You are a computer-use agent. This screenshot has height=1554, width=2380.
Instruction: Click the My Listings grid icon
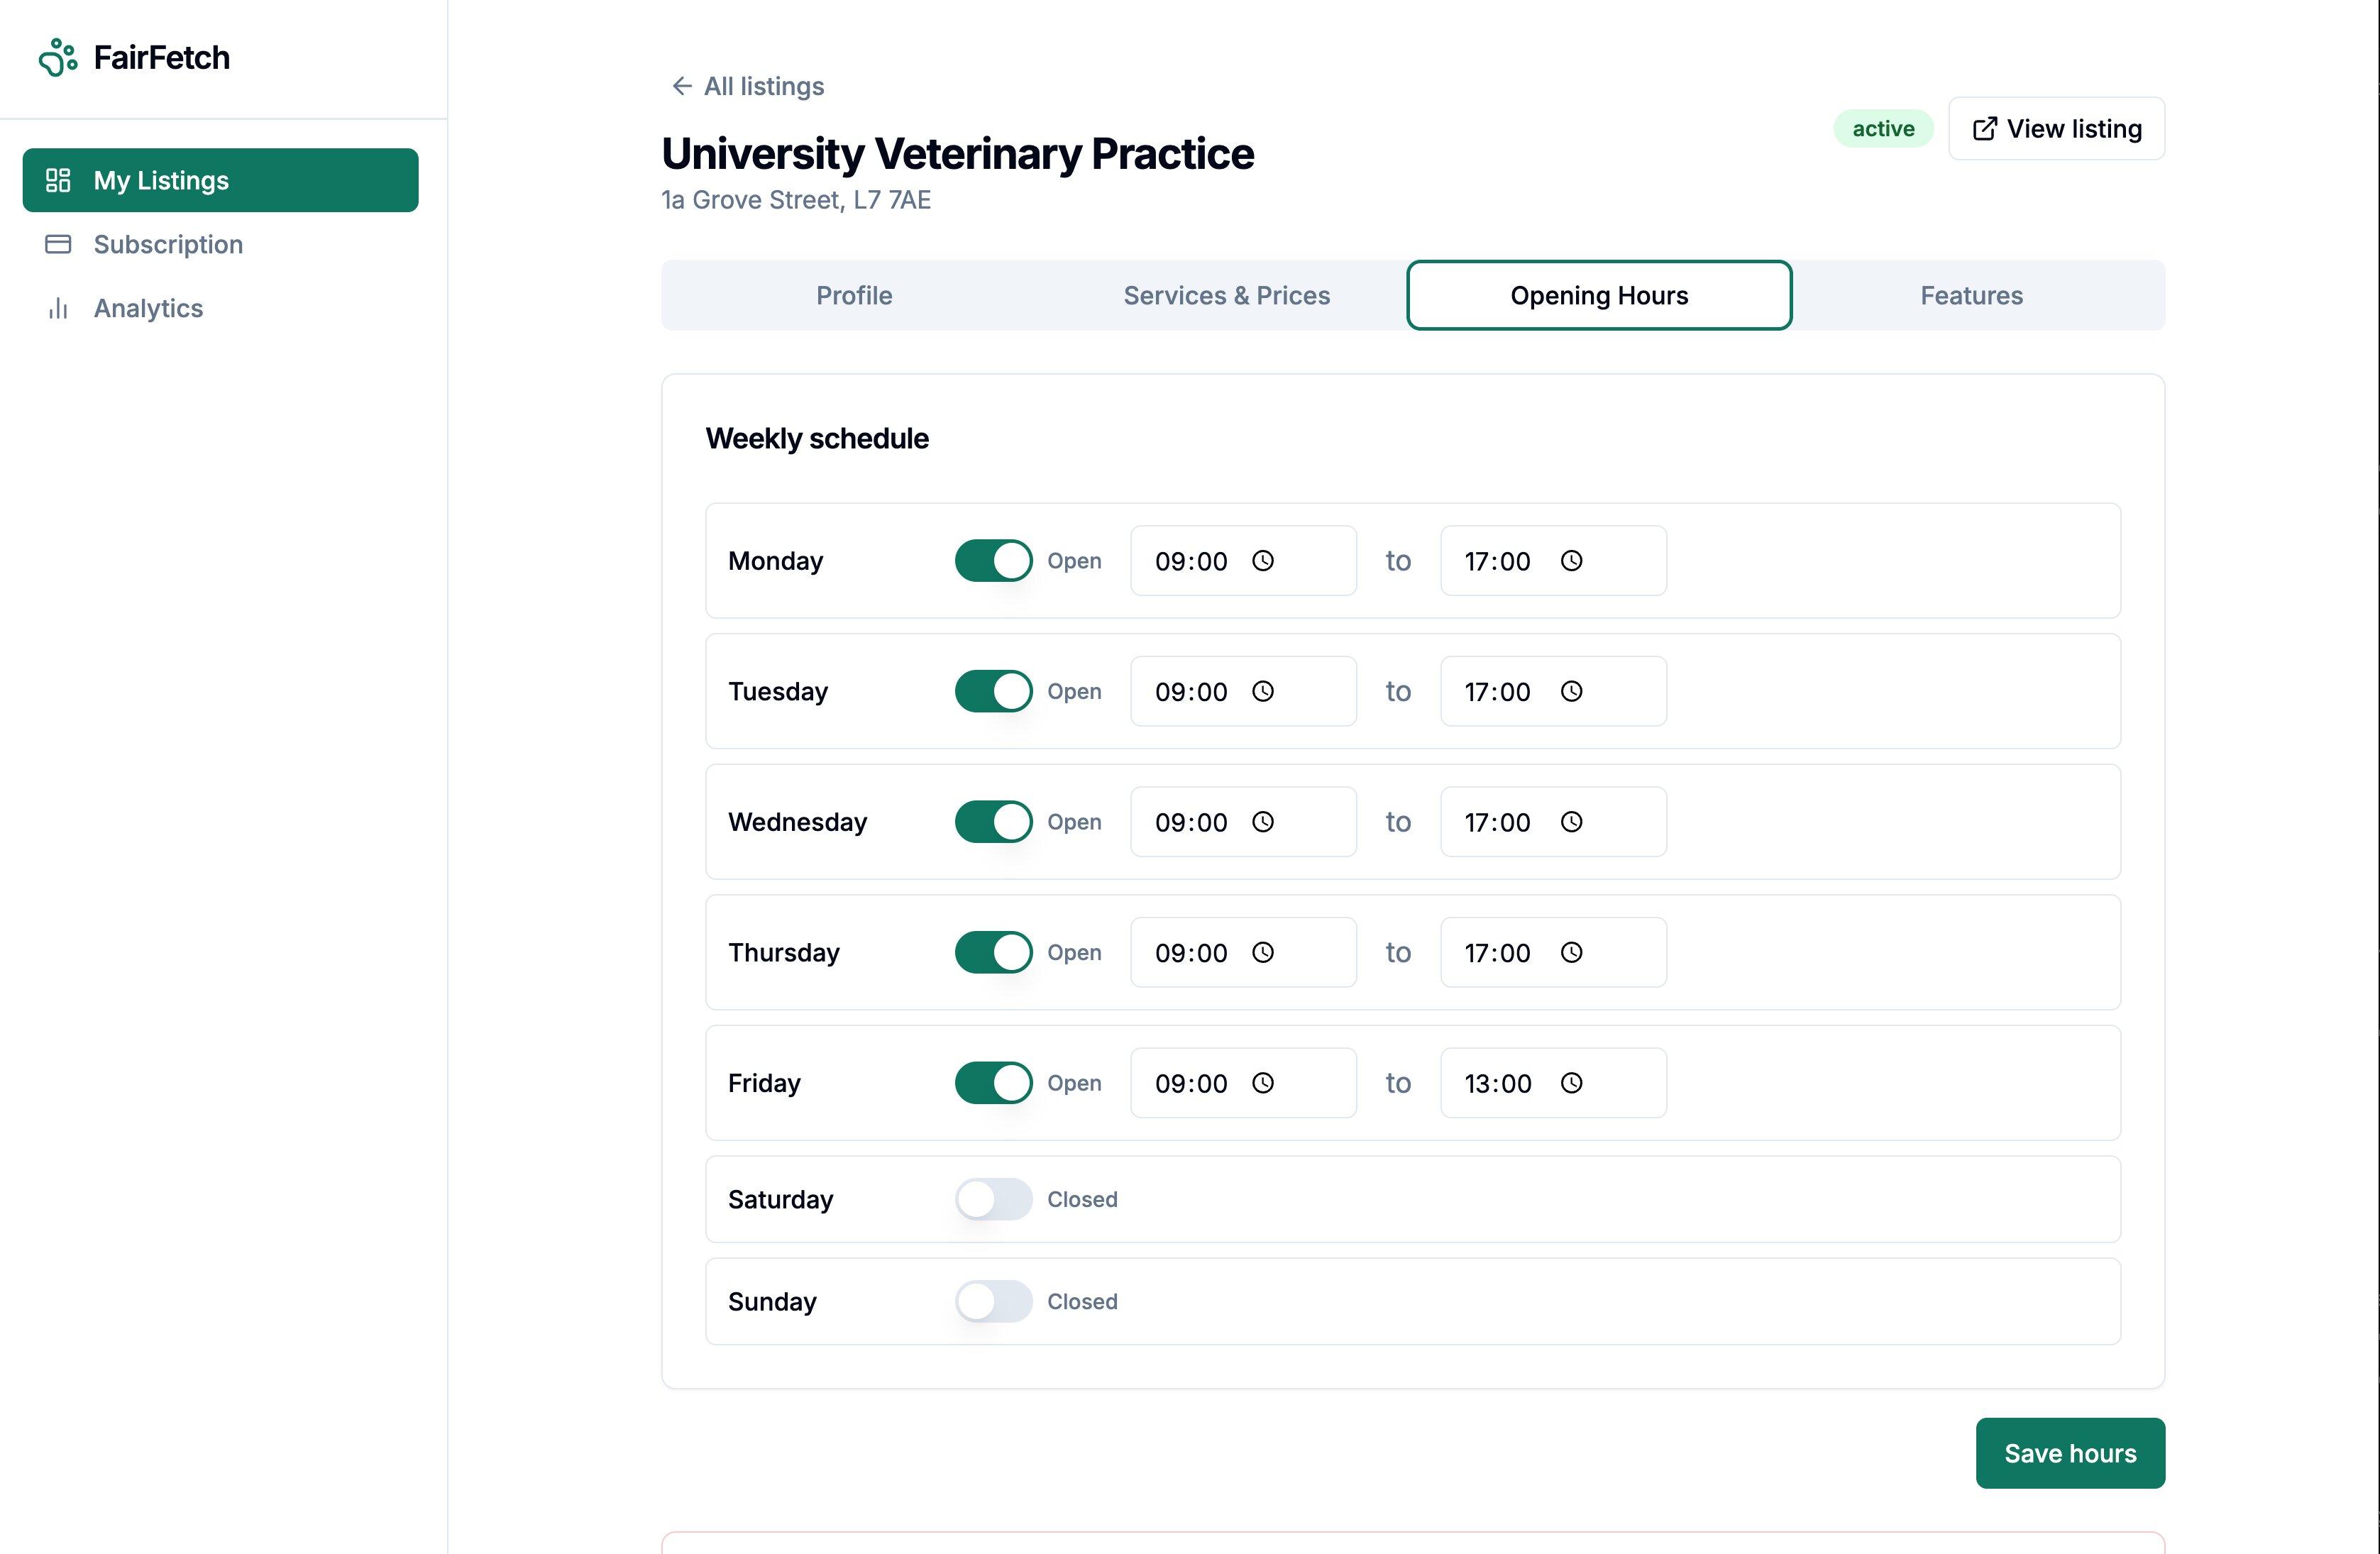[x=58, y=180]
